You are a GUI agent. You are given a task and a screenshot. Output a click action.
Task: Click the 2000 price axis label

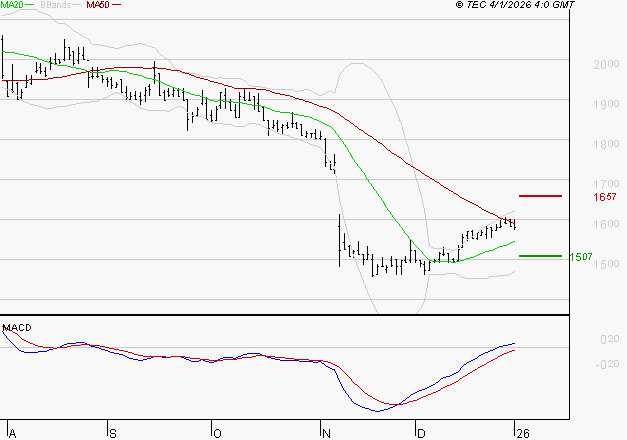click(x=606, y=64)
